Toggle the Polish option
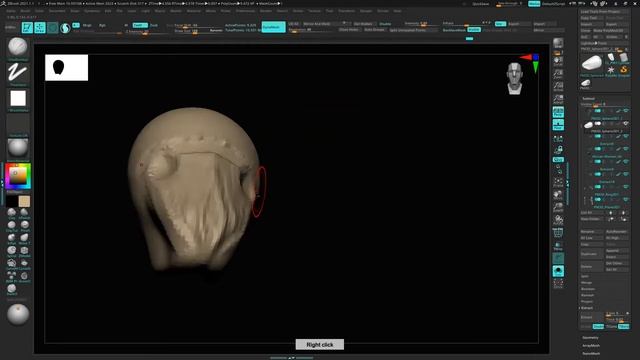Viewport: 640px width, 360px height. click(x=474, y=30)
